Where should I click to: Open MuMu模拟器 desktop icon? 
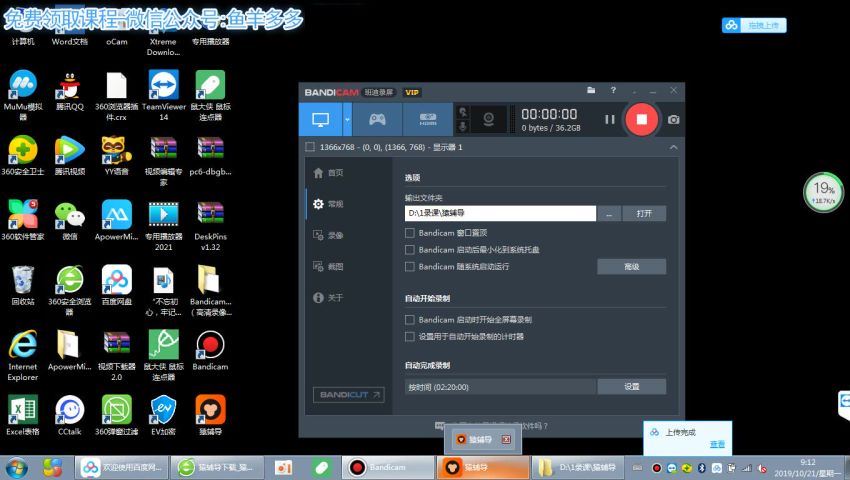(x=23, y=95)
